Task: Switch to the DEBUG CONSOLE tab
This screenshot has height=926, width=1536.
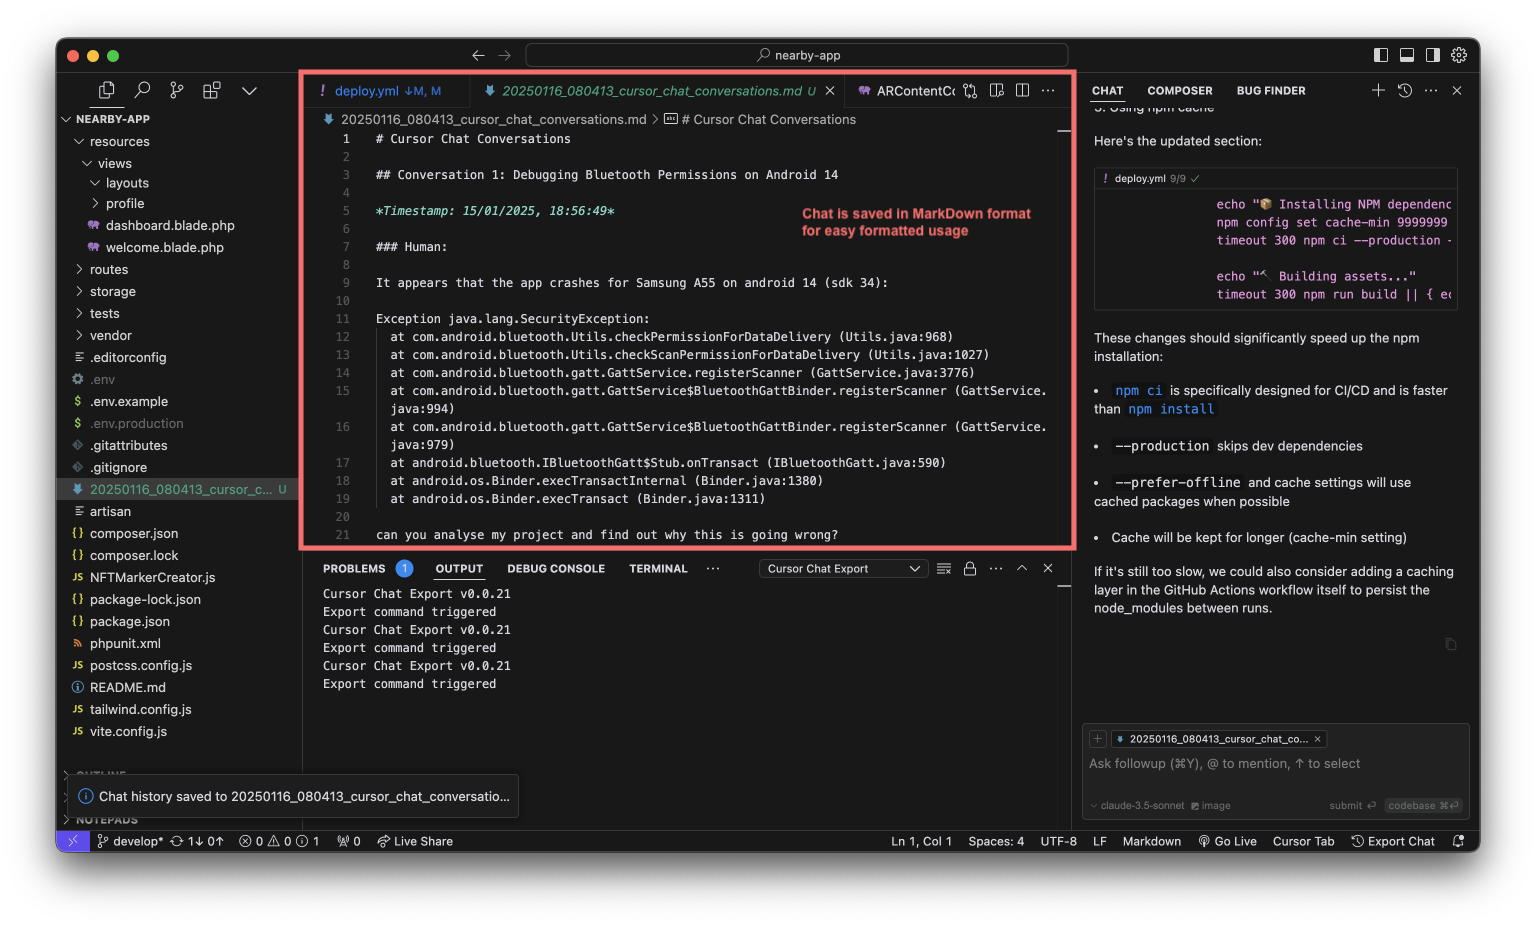Action: pos(556,569)
